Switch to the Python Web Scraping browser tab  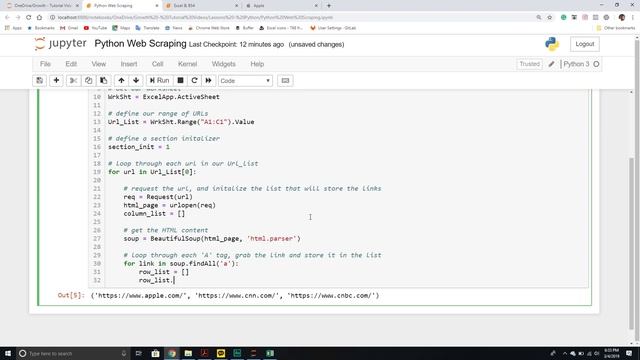point(121,6)
